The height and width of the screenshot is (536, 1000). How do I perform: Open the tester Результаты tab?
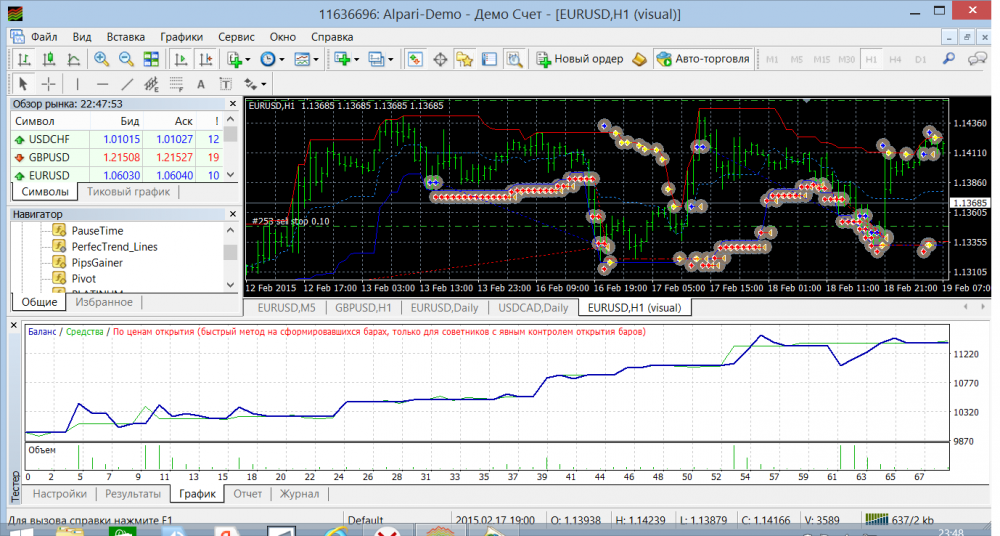(133, 494)
